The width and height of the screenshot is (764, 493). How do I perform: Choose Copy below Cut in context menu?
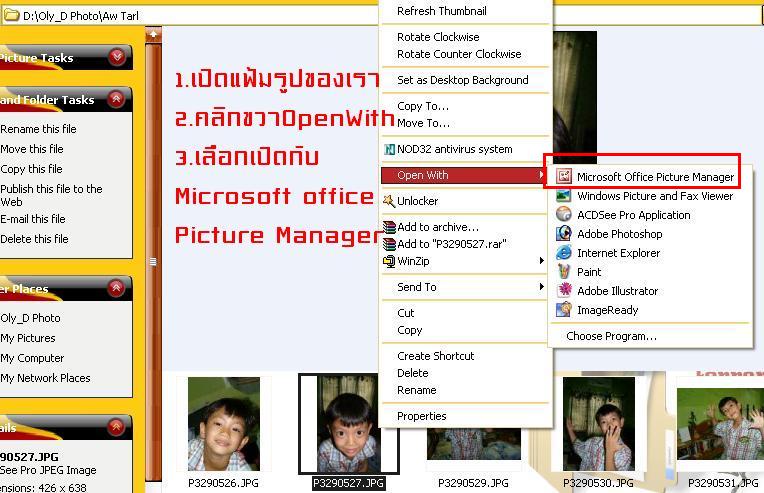tap(465, 330)
